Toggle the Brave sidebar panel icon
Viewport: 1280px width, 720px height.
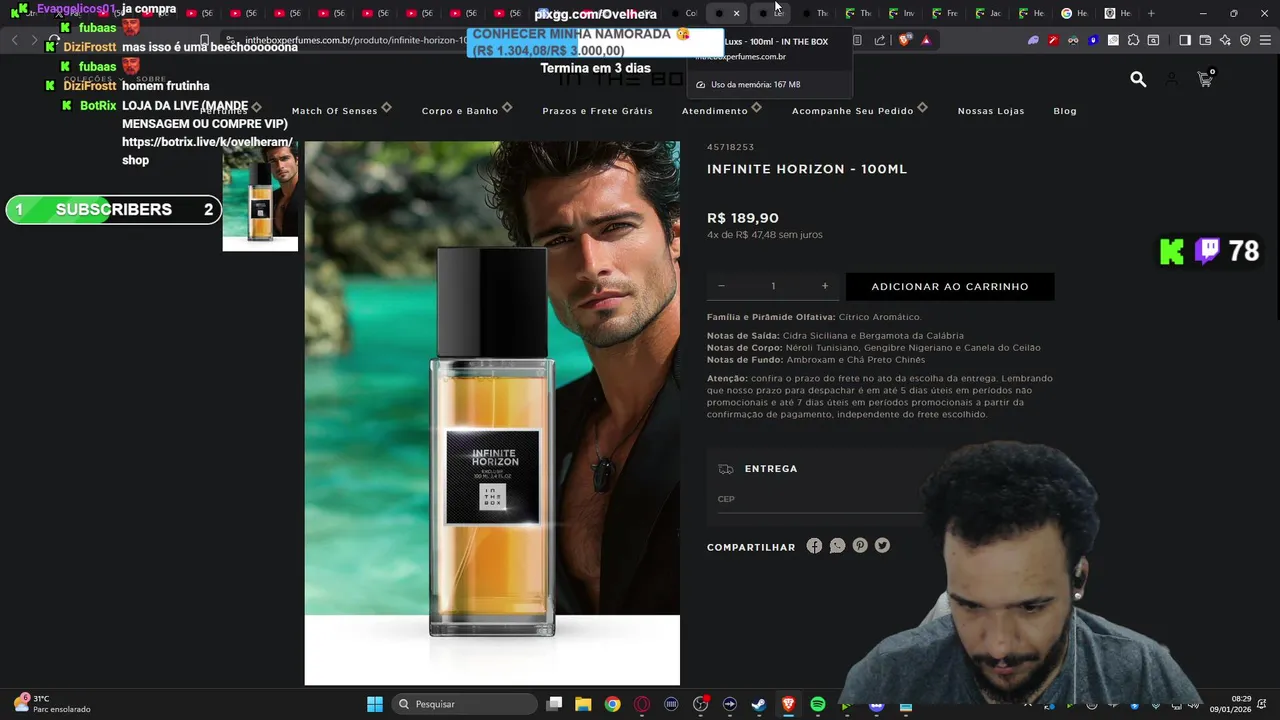[x=1185, y=40]
